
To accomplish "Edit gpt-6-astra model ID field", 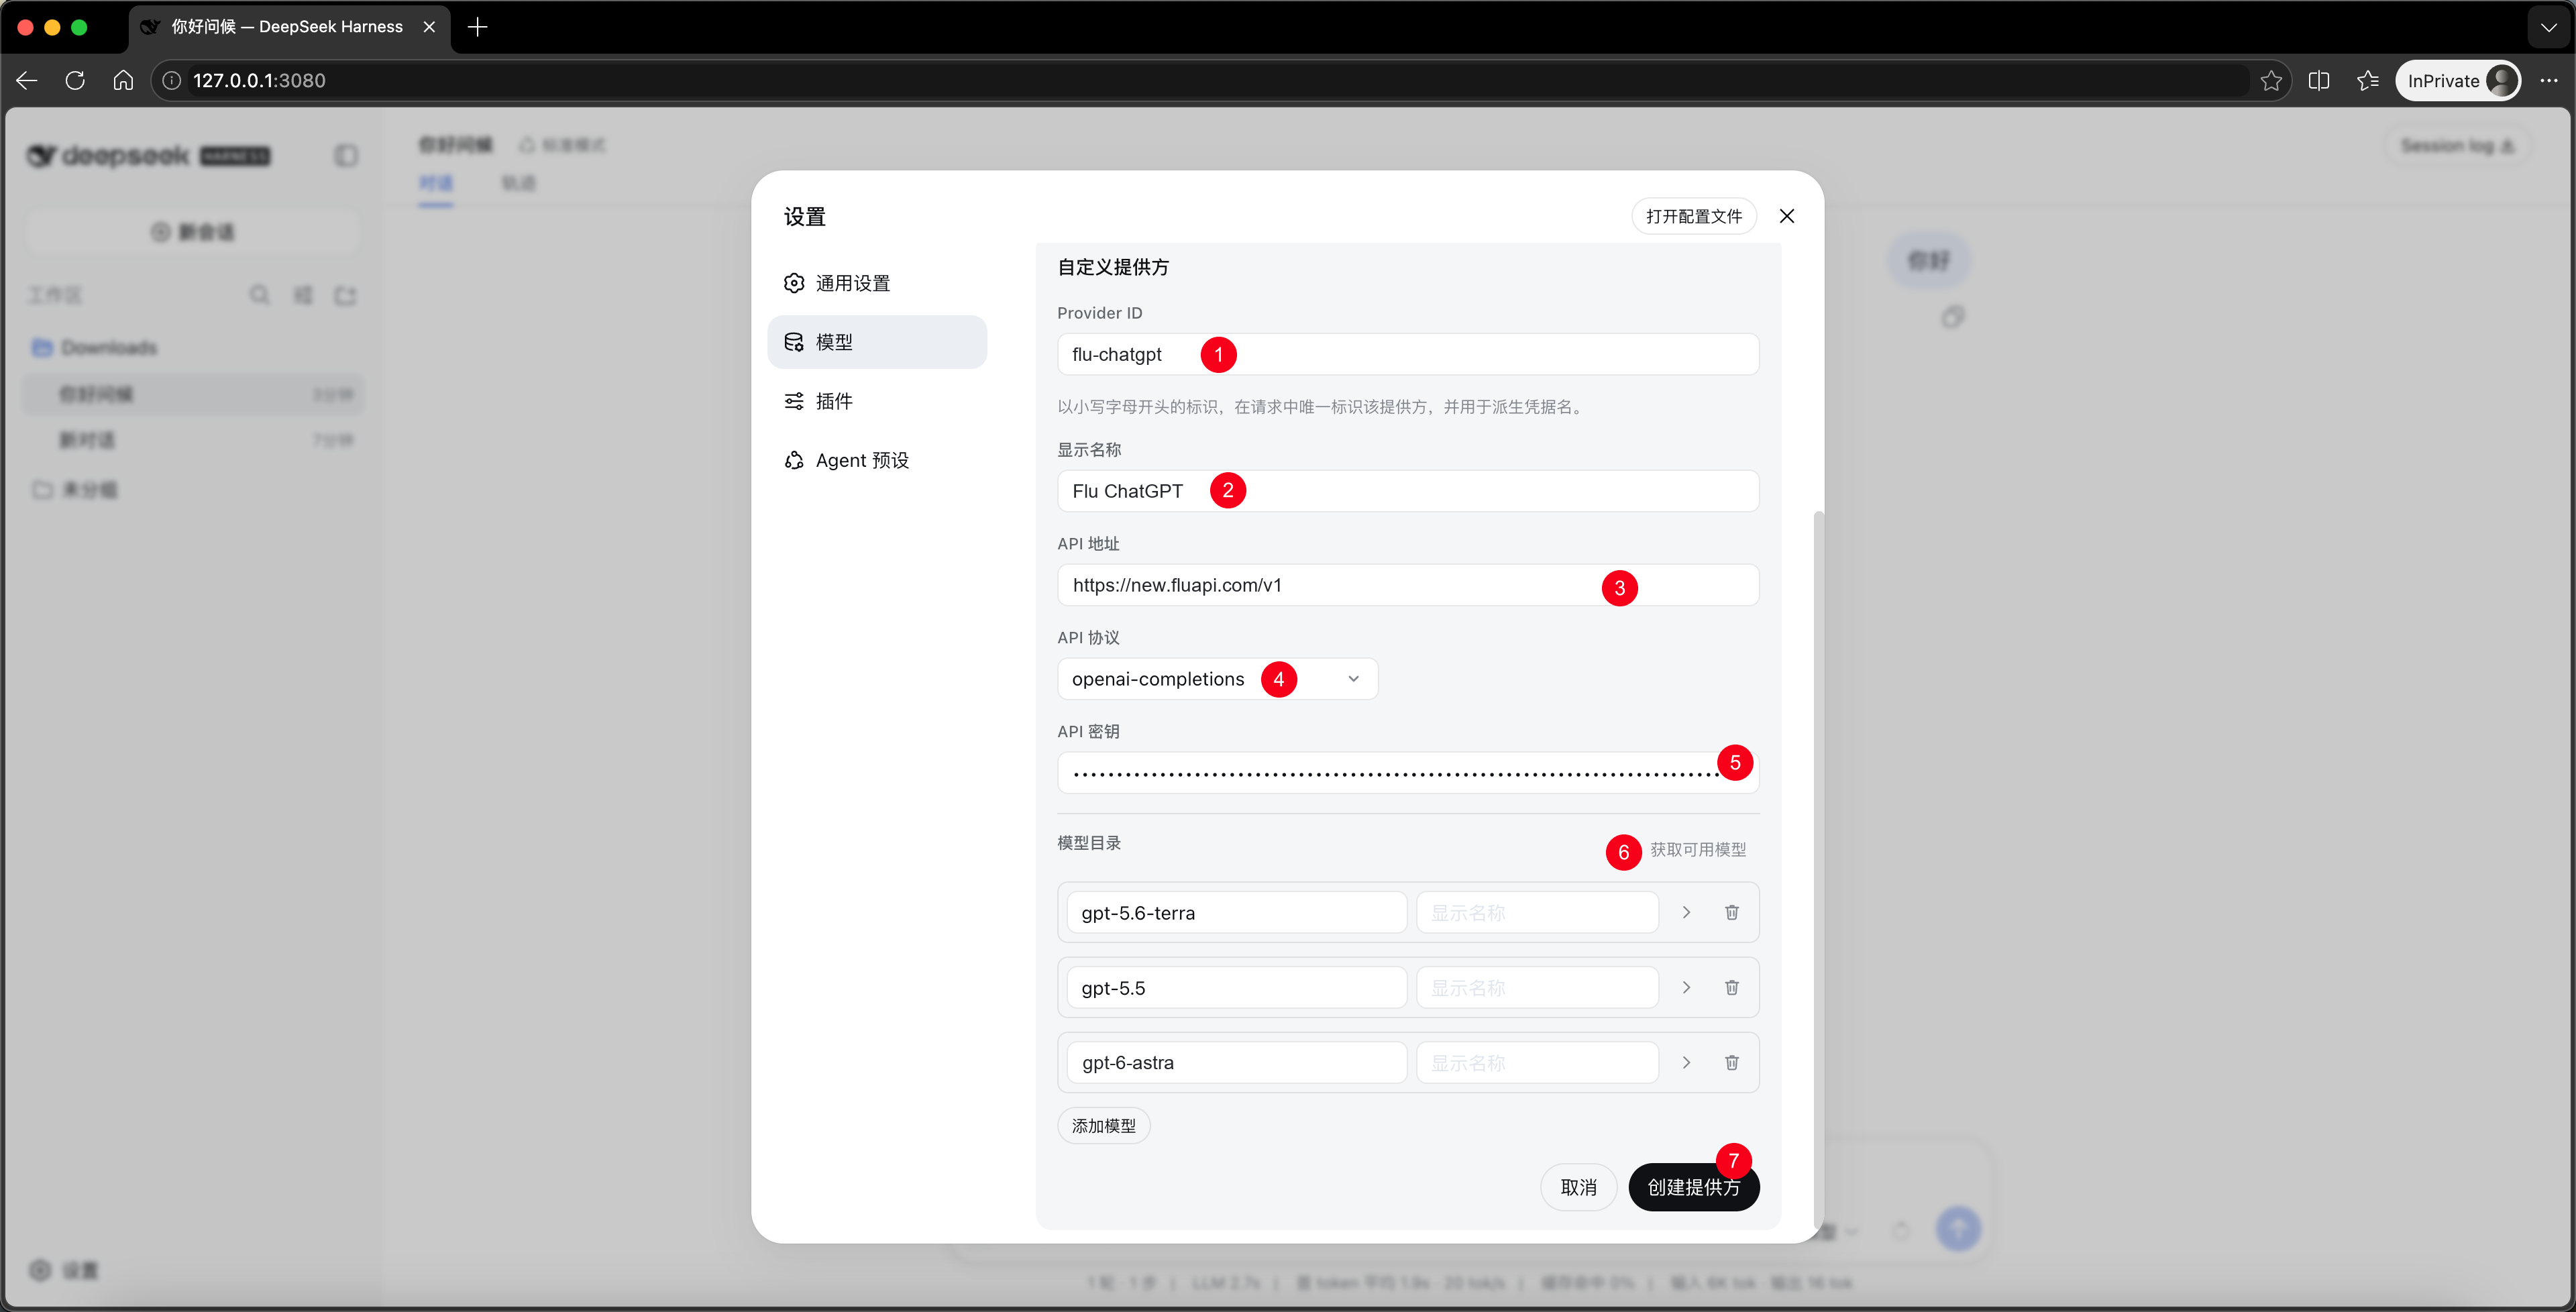I will click(1237, 1062).
